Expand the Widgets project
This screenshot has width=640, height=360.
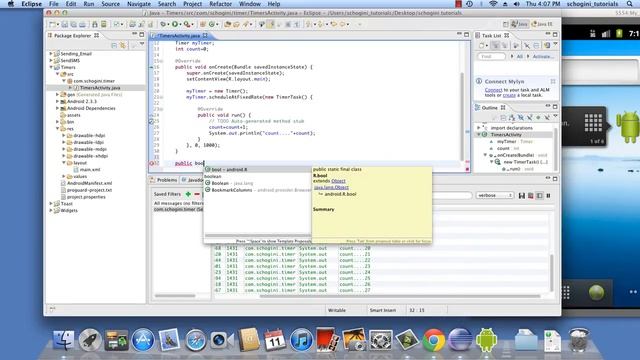click(x=51, y=210)
